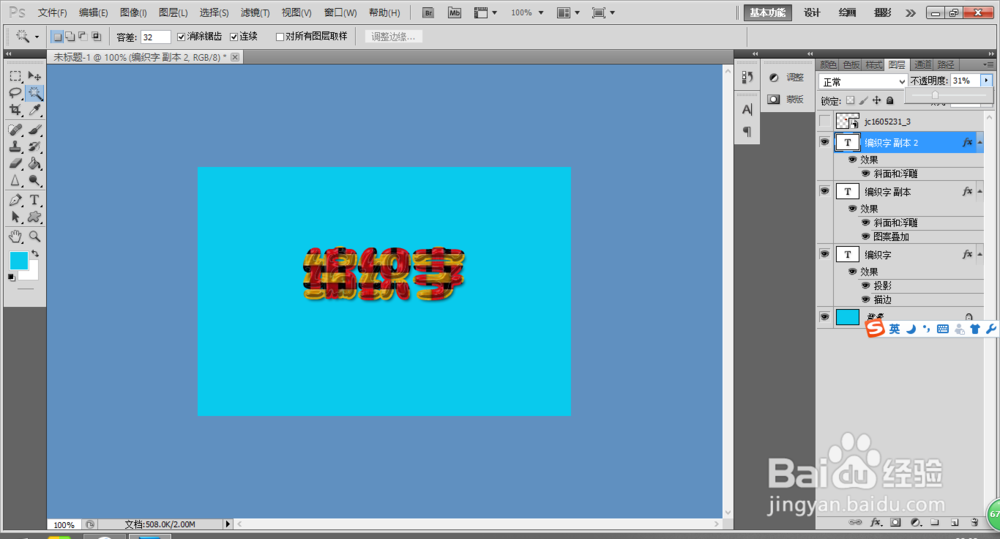The width and height of the screenshot is (1000, 539).
Task: Select the Clone Stamp tool
Action: coord(15,147)
